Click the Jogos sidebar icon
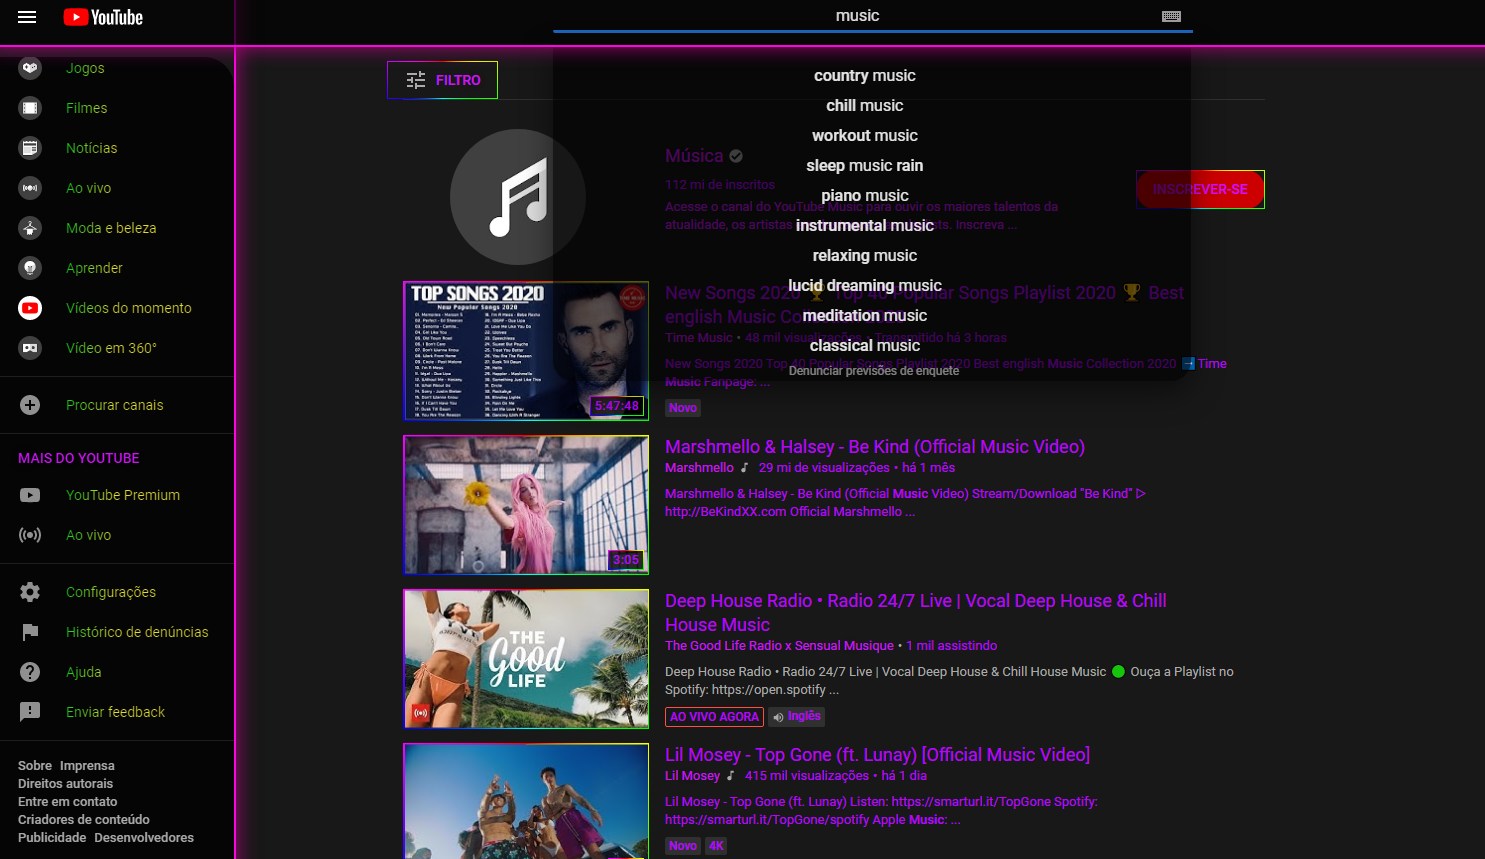Image resolution: width=1485 pixels, height=859 pixels. [30, 68]
